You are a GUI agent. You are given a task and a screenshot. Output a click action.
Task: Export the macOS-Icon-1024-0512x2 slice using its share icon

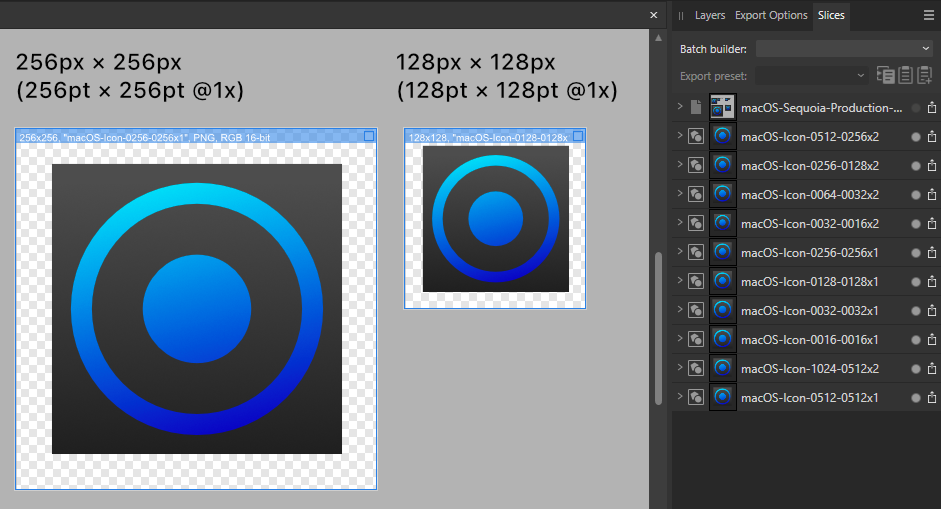(x=931, y=369)
